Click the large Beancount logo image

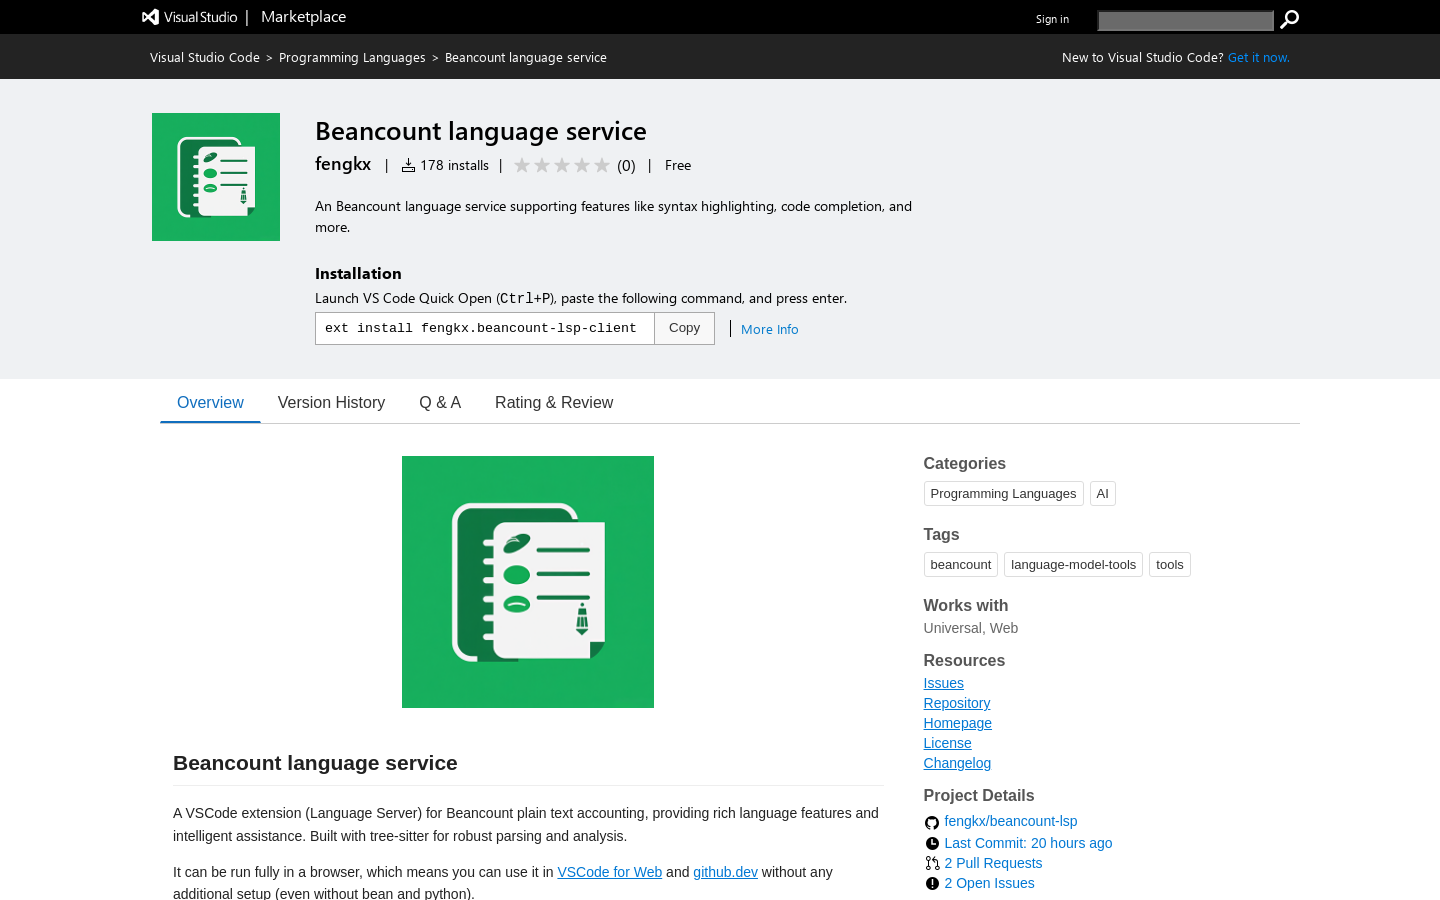(x=528, y=582)
